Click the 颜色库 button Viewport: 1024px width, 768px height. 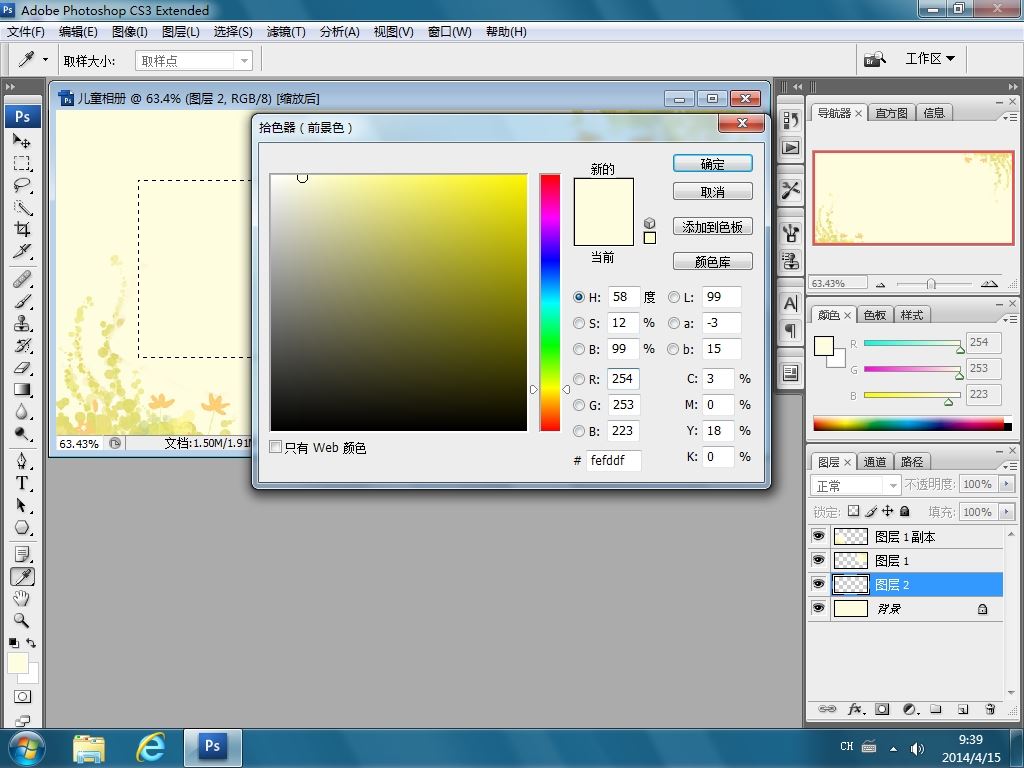click(x=712, y=261)
